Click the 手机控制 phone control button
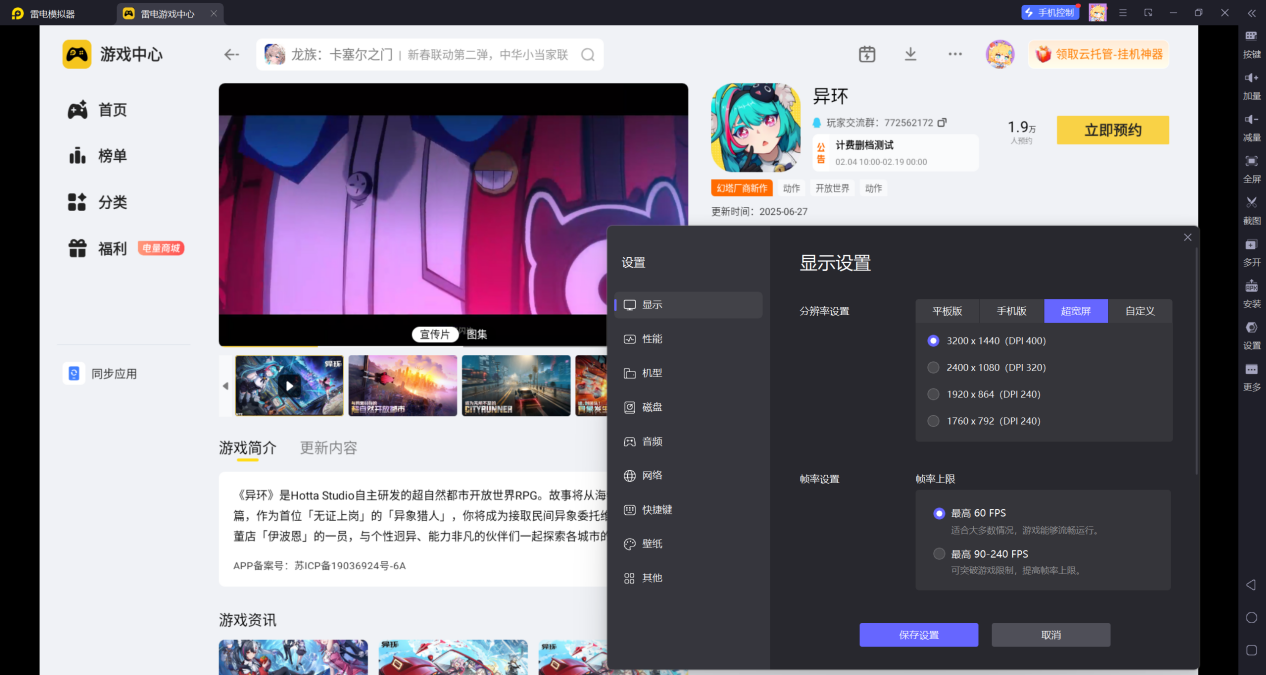 1049,13
